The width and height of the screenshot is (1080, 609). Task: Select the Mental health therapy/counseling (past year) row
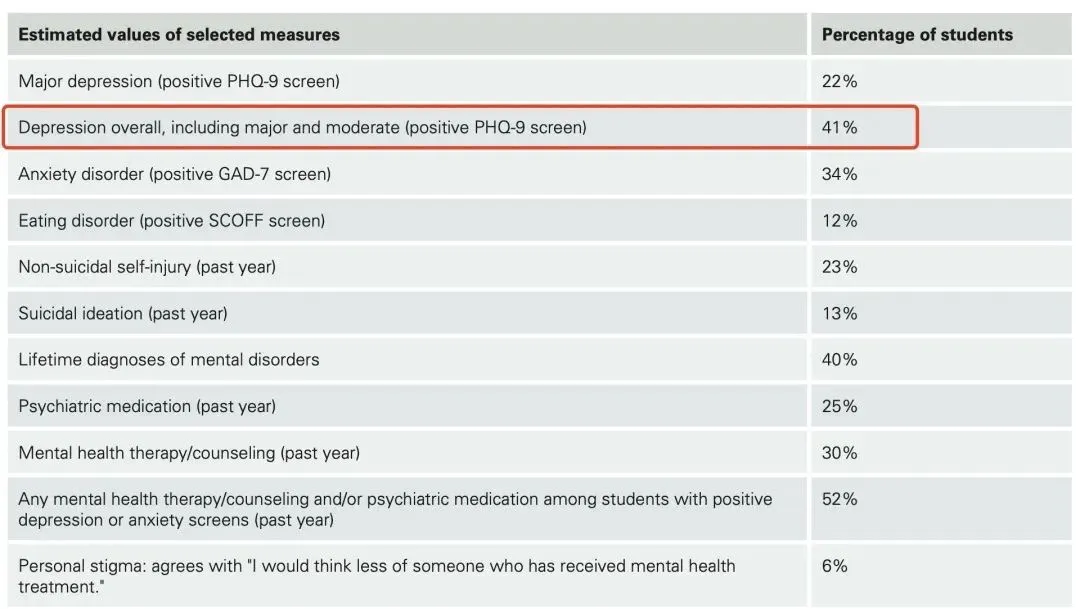(189, 453)
